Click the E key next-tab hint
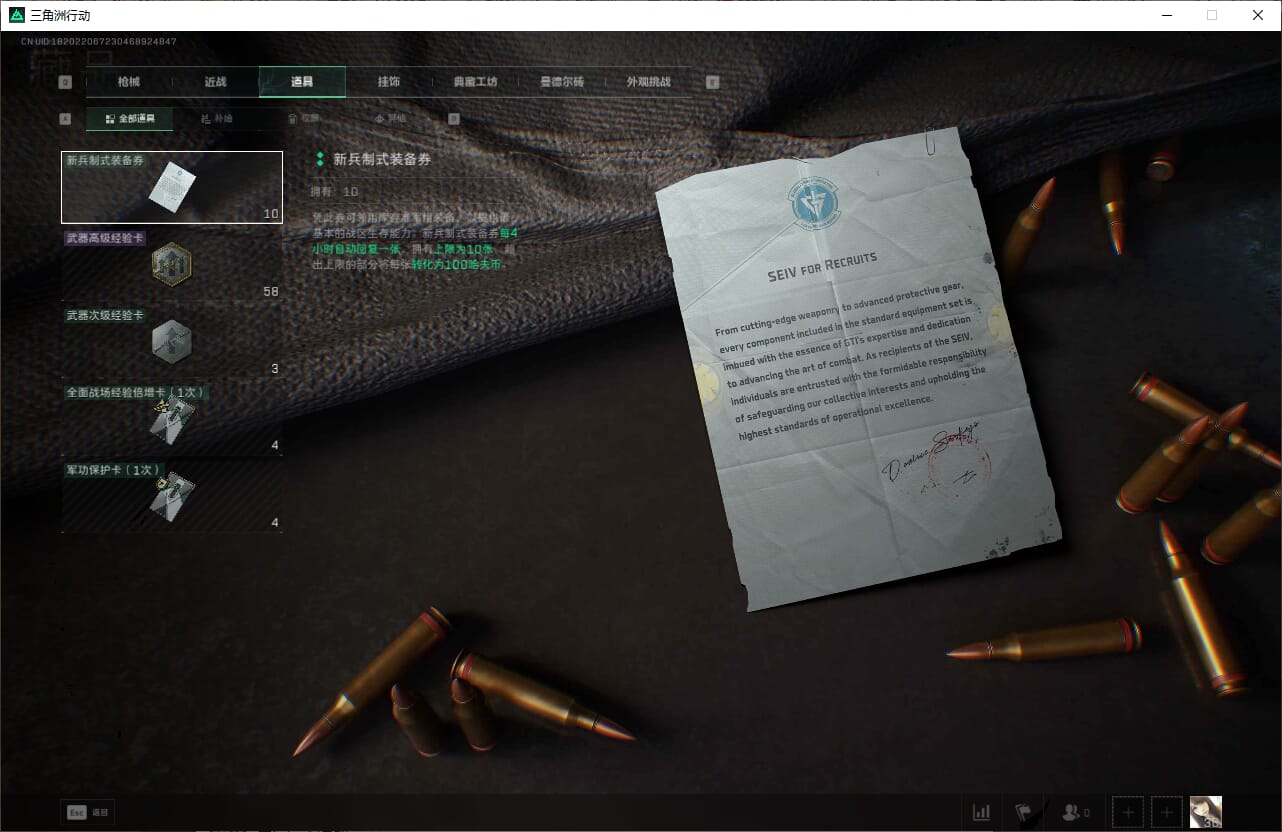 coord(713,82)
